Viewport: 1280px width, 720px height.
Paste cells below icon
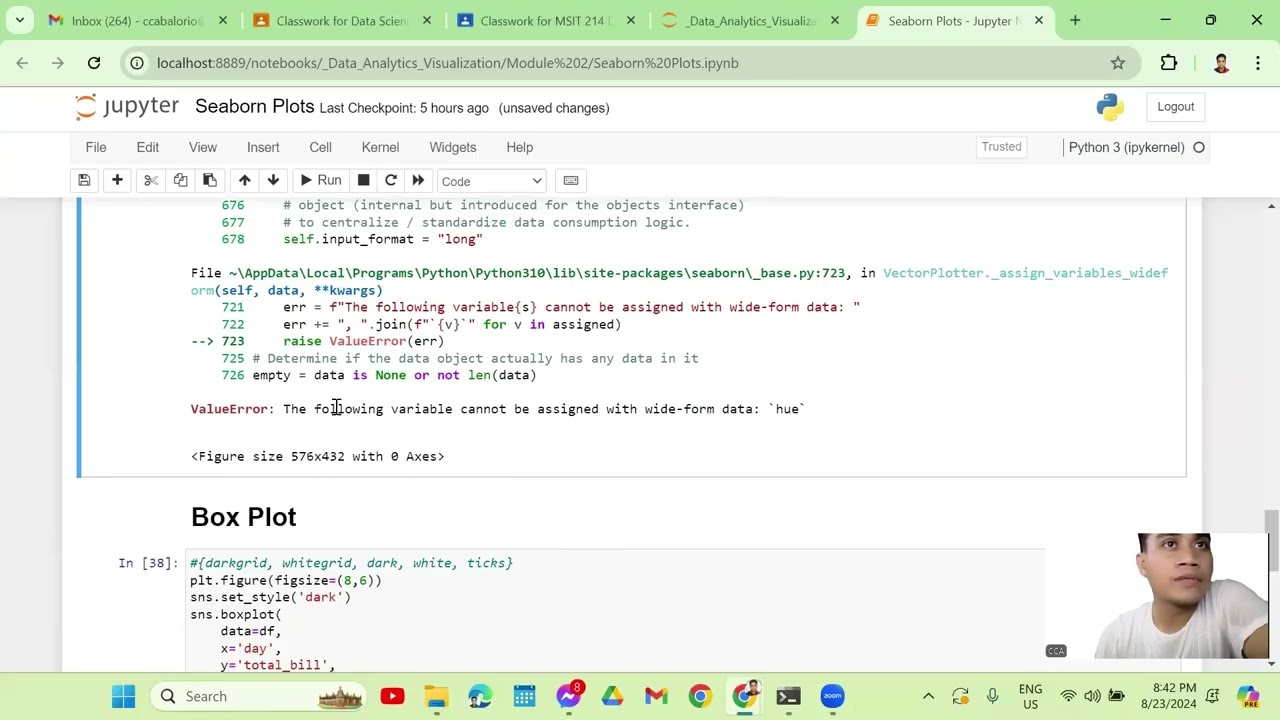[210, 181]
